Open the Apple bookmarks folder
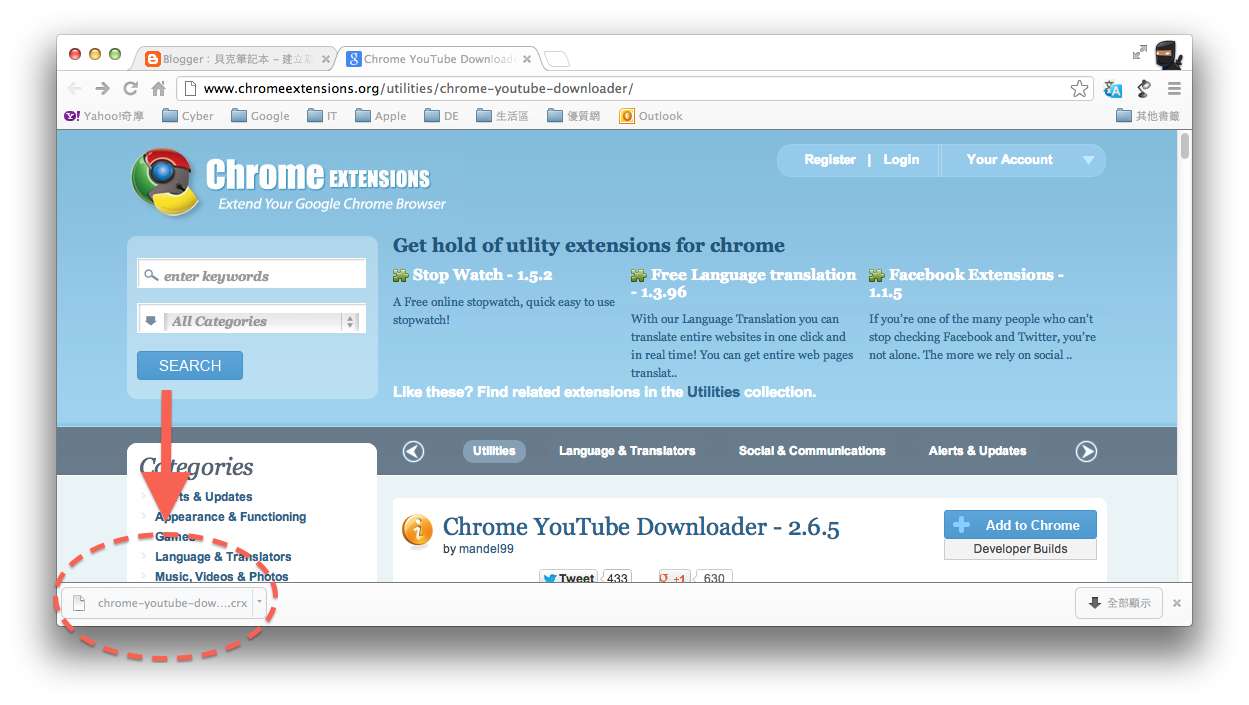The width and height of the screenshot is (1249, 705). (x=381, y=116)
